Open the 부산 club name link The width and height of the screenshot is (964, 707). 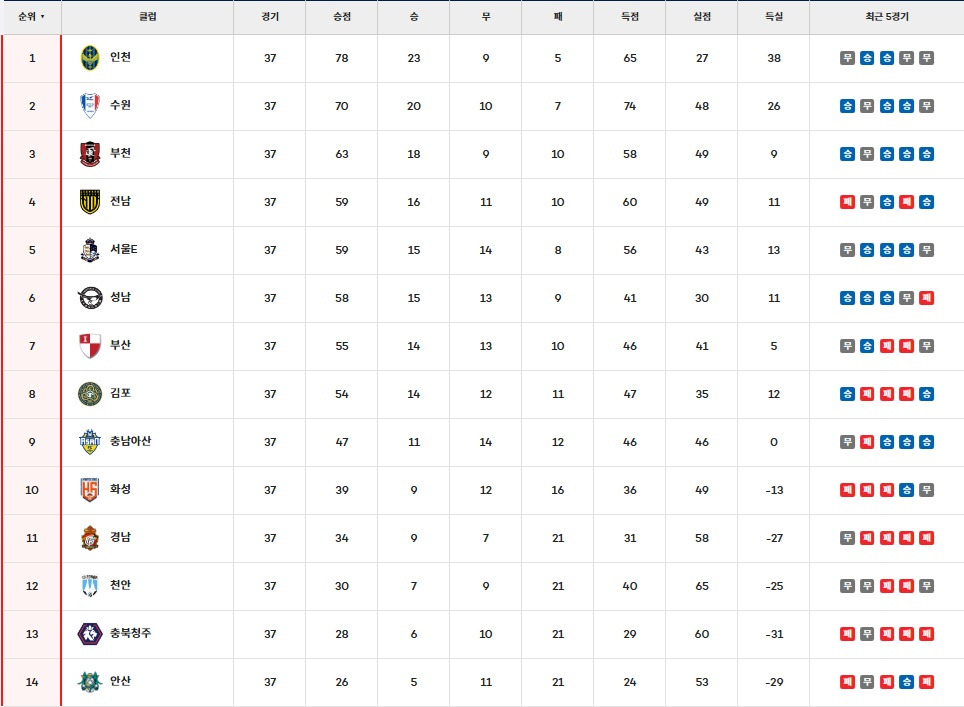pos(120,345)
